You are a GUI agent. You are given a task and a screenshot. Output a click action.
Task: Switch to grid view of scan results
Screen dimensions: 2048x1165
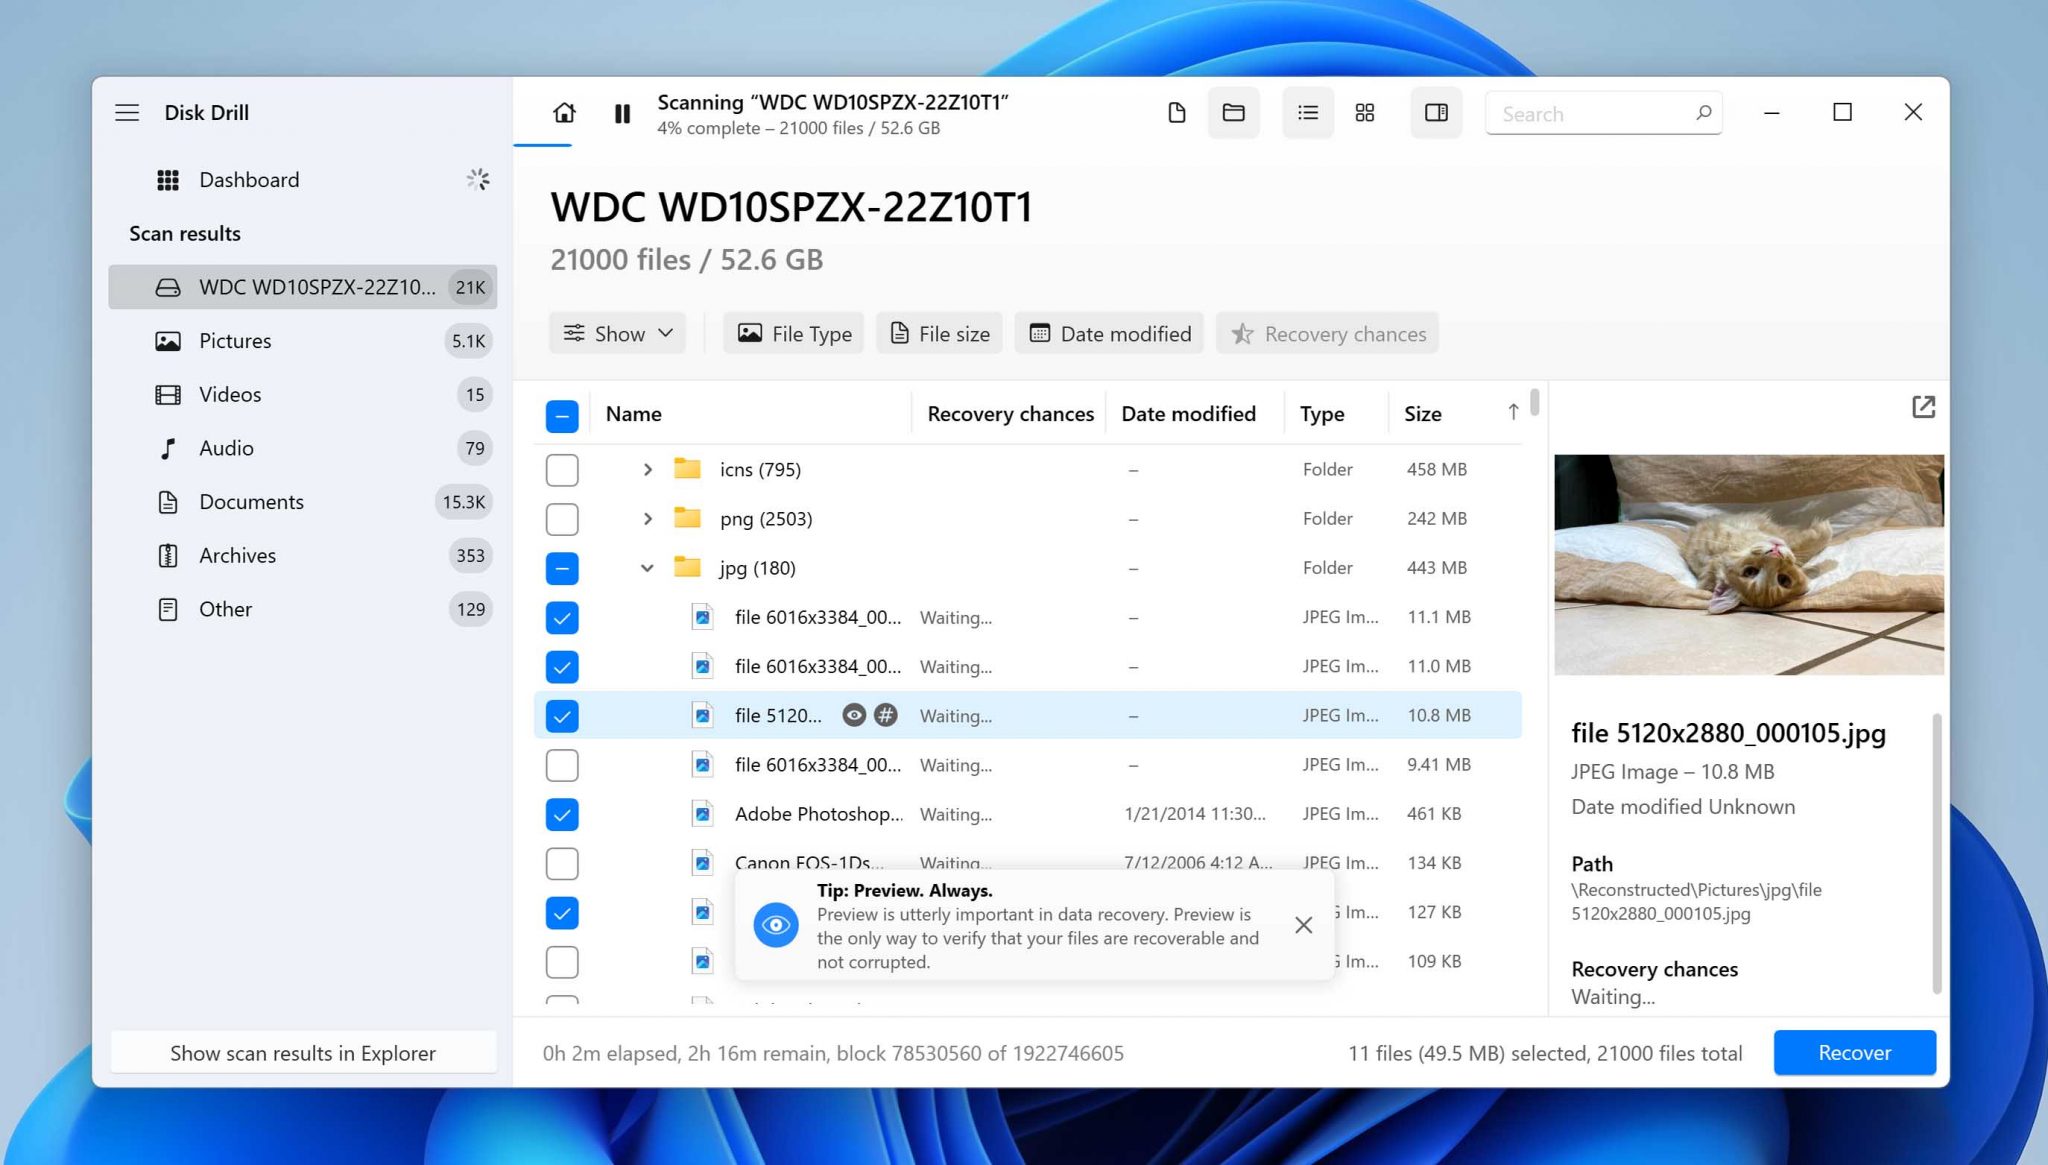(1364, 112)
